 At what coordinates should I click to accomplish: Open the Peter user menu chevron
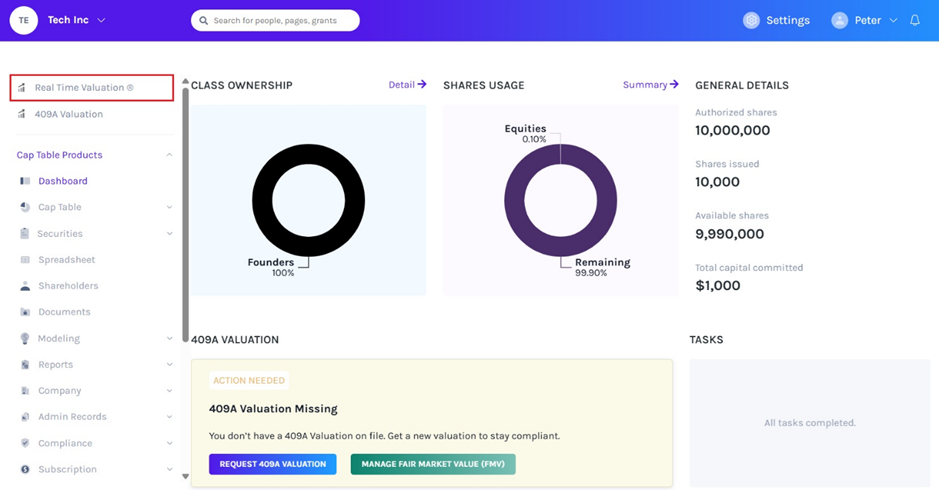coord(893,20)
